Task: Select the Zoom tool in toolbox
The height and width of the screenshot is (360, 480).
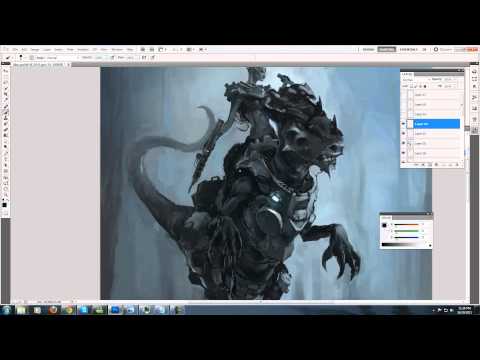Action: (5, 195)
